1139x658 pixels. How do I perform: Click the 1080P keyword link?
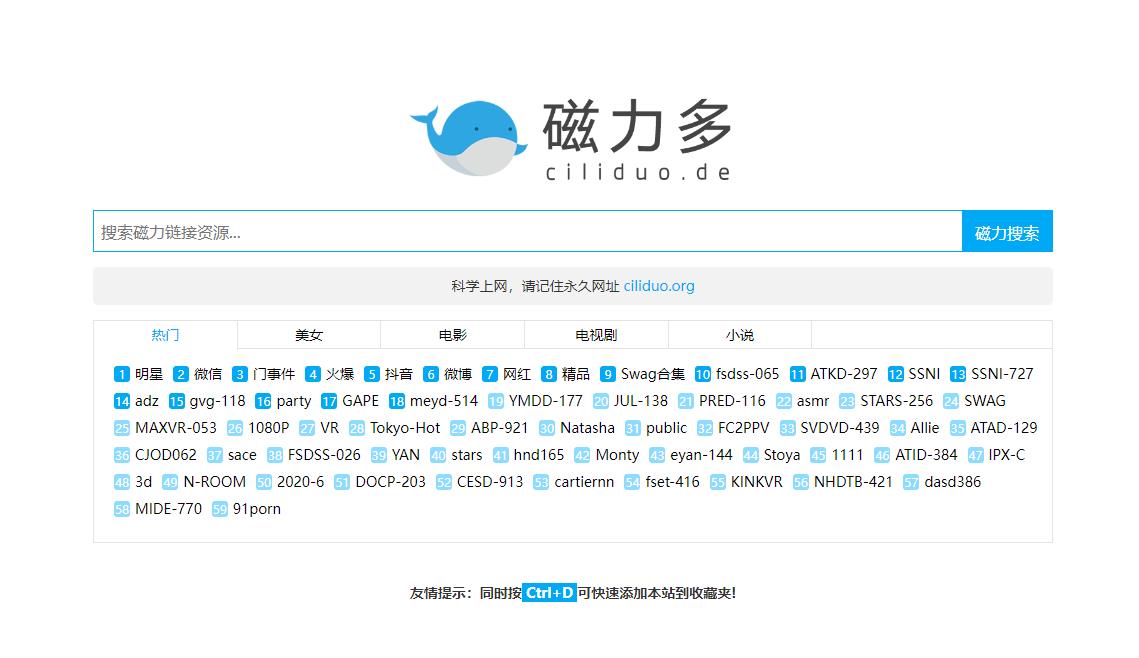[x=267, y=428]
